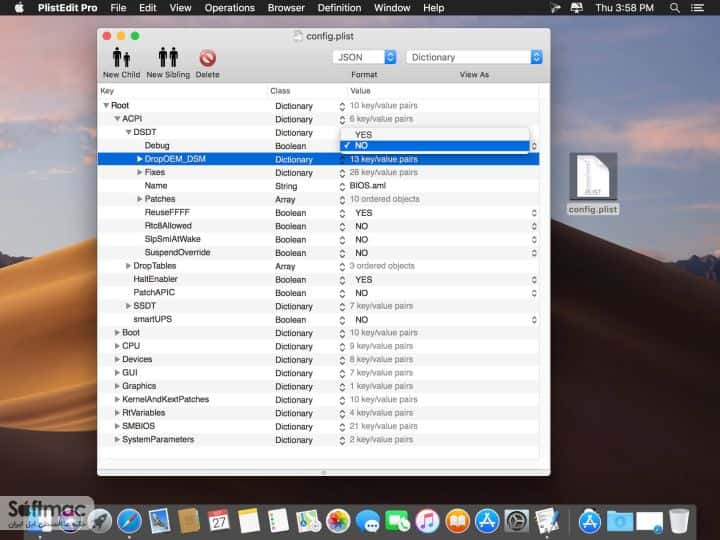Choose YES in the Debug popup menu
Image resolution: width=720 pixels, height=540 pixels.
coord(435,135)
